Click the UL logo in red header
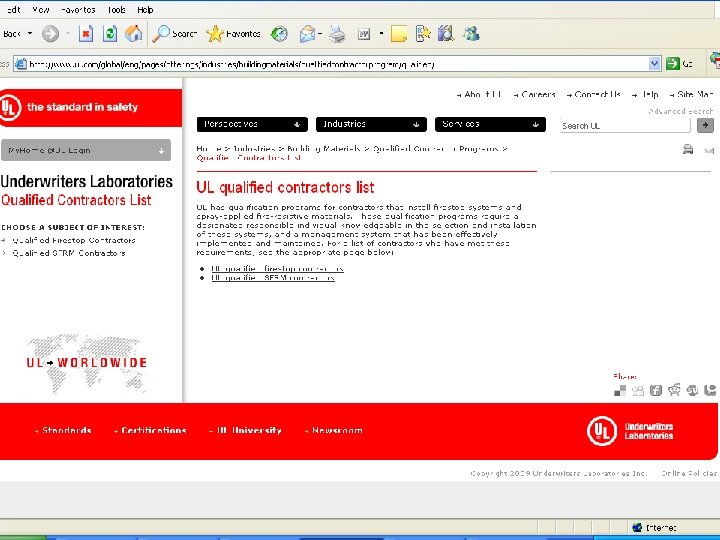The image size is (720, 540). click(9, 107)
